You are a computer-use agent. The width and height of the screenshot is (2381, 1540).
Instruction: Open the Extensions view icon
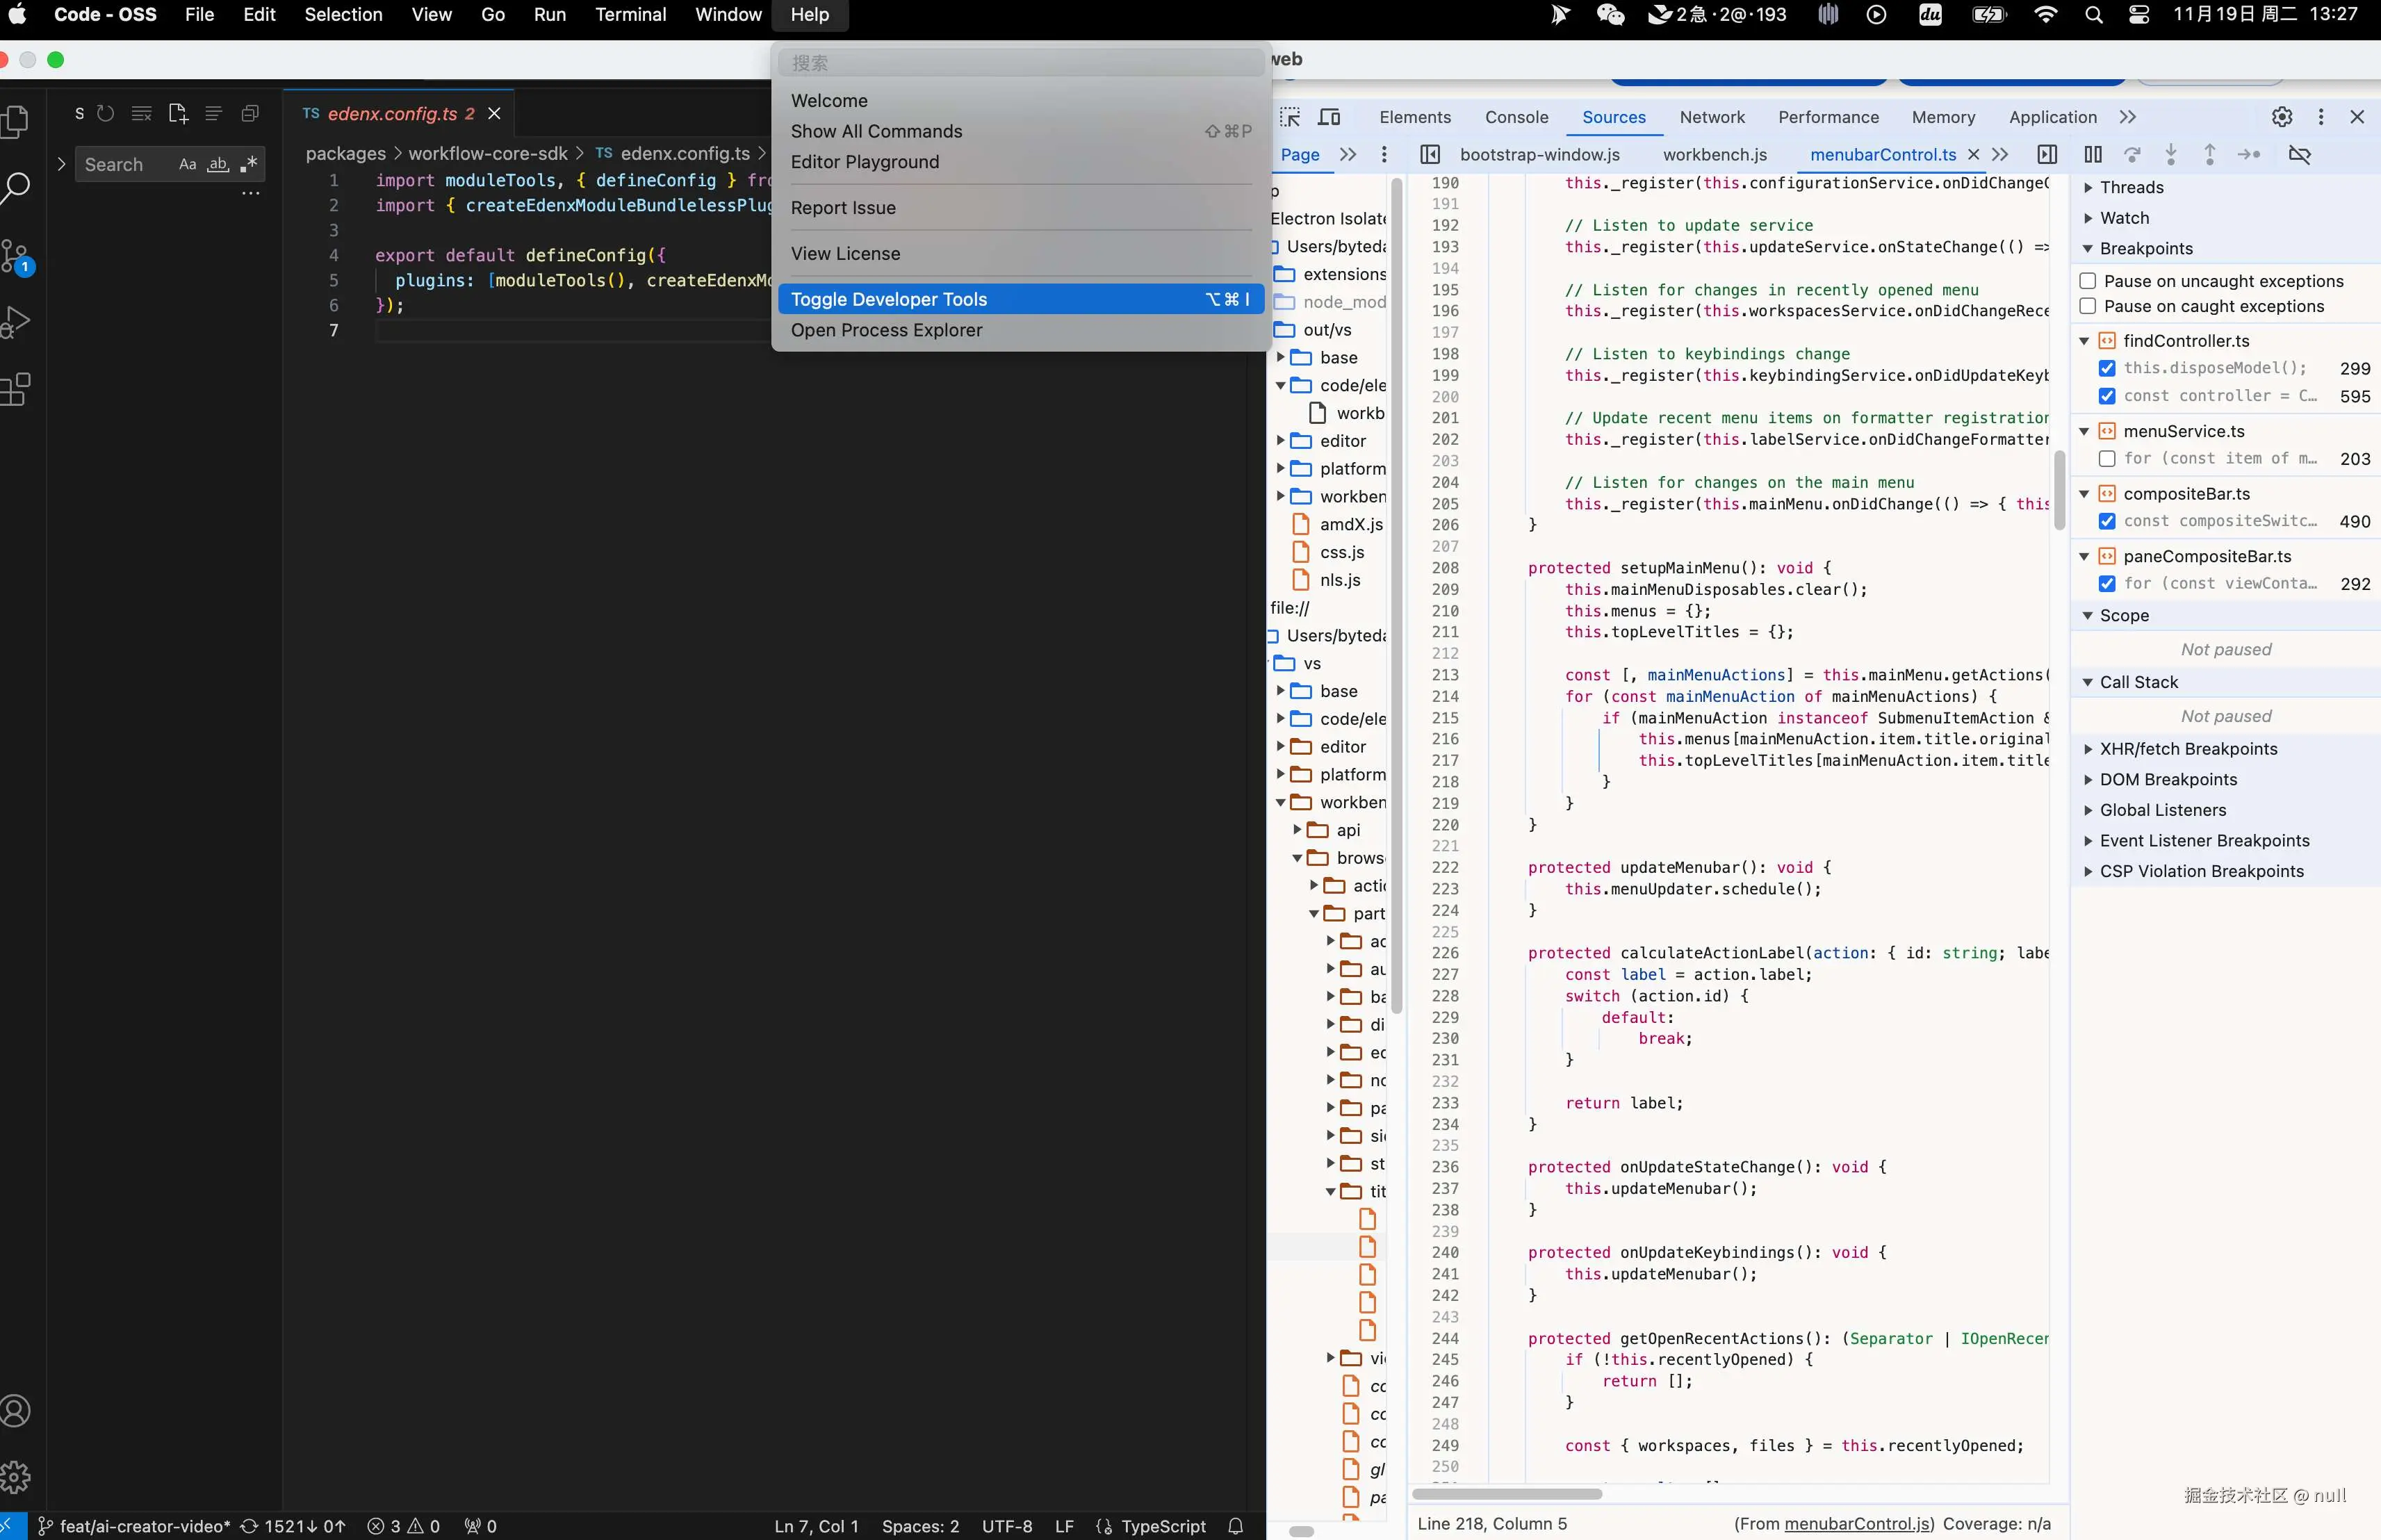click(15, 389)
